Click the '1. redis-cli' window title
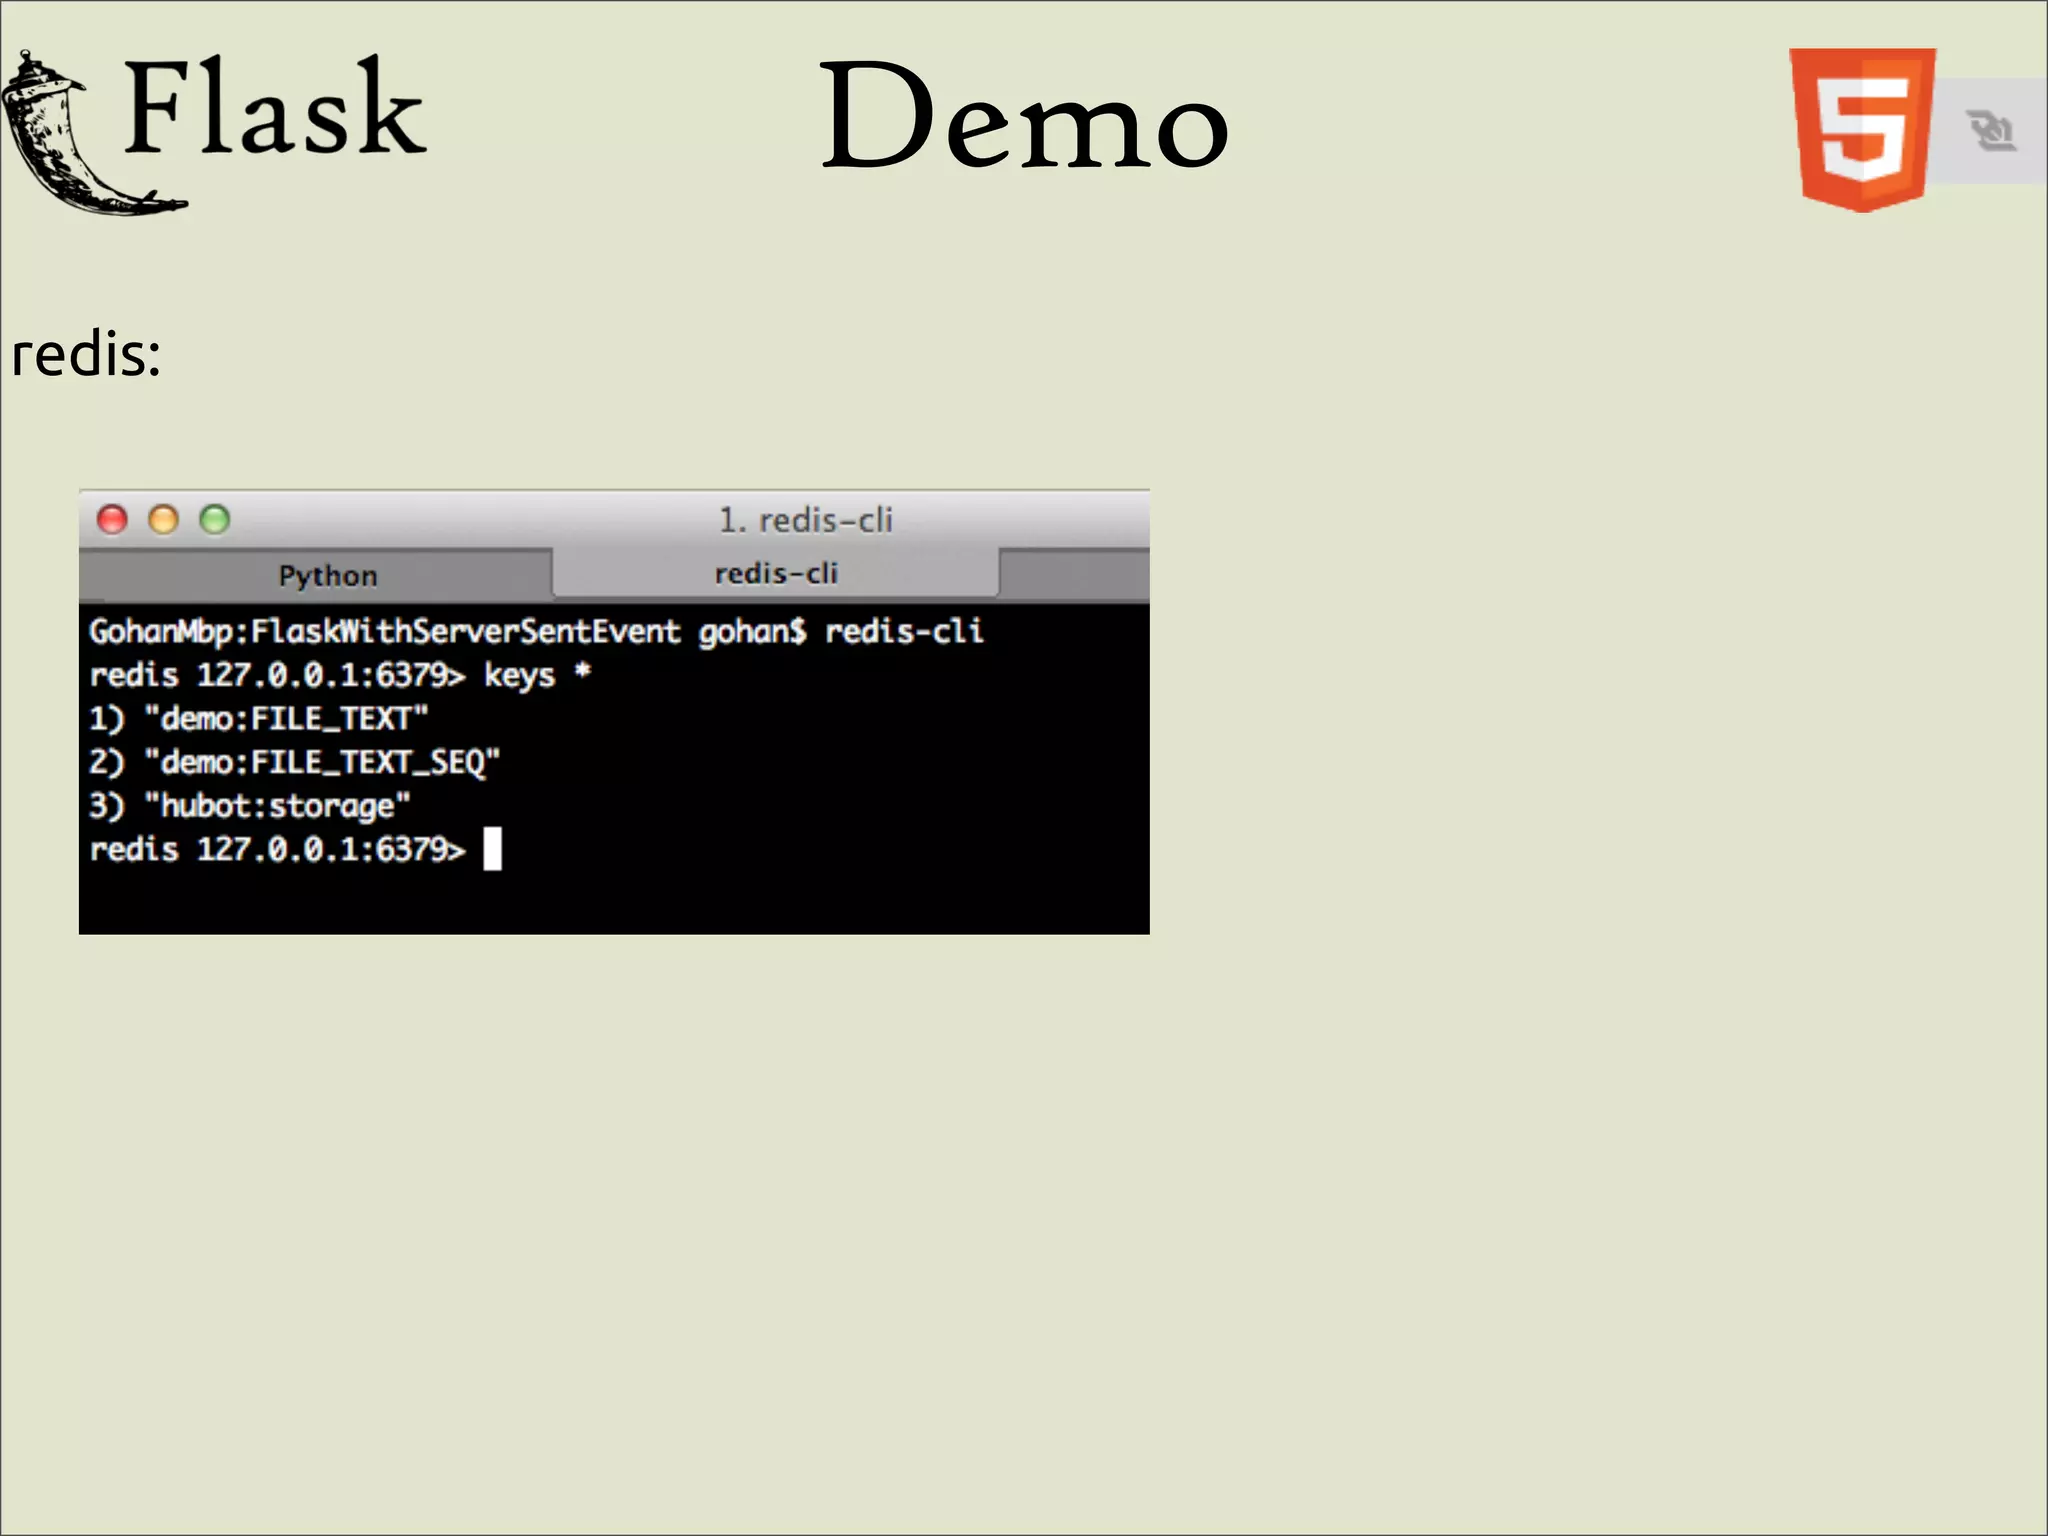This screenshot has height=1536, width=2048. 805,520
